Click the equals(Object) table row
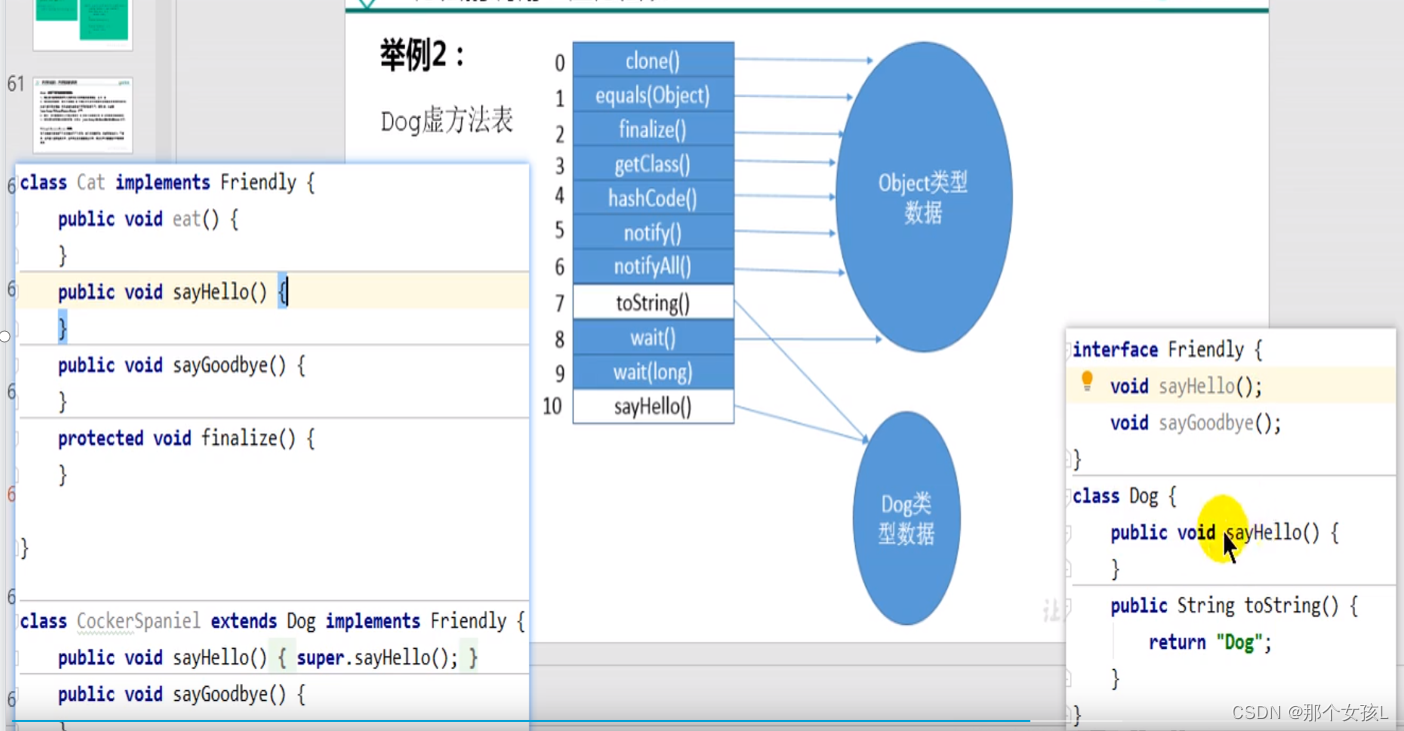 click(653, 95)
